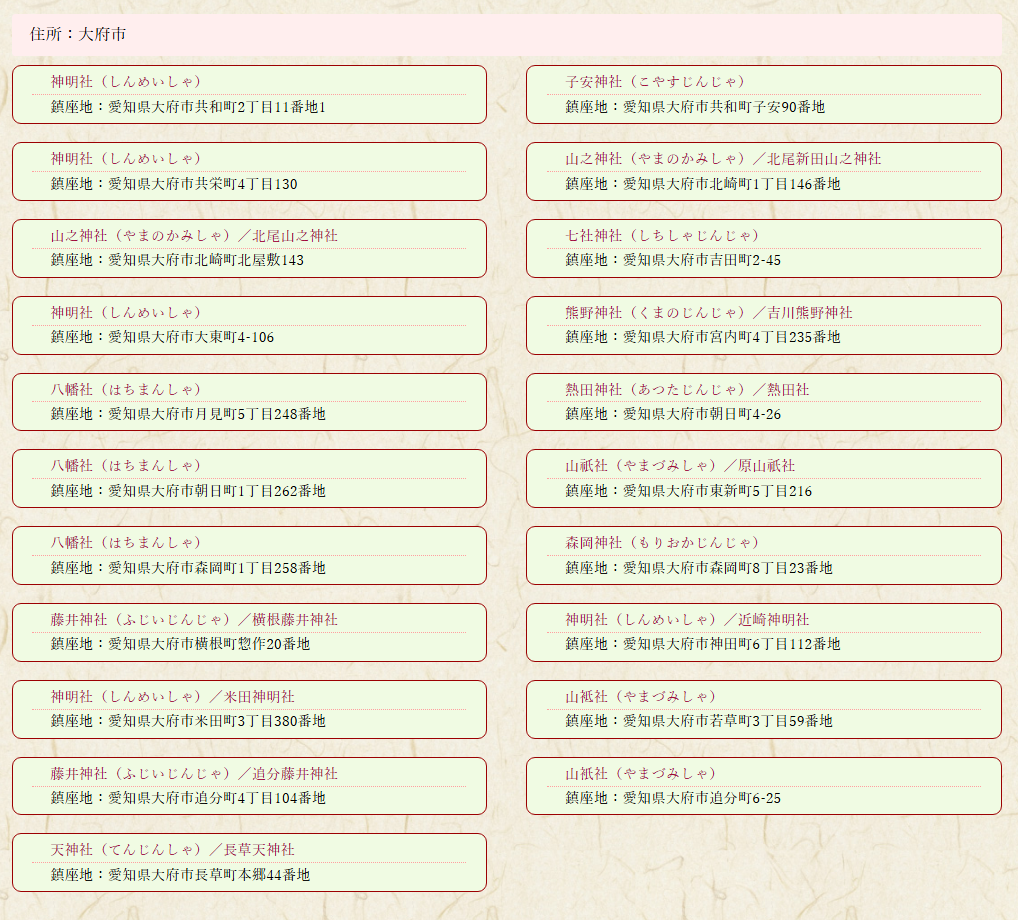This screenshot has height=920, width=1018.
Task: Open 熊野神社／吉川熊野神社 shrine entry
Action: click(x=708, y=313)
